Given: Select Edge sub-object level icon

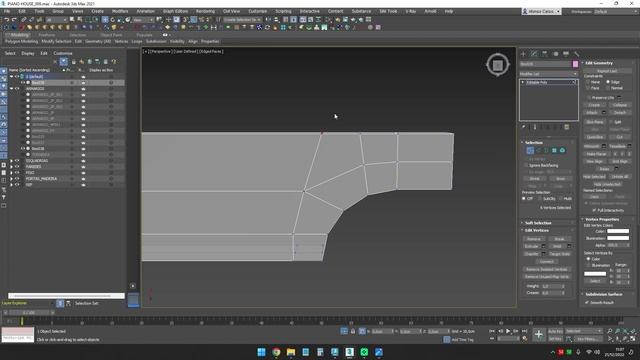Looking at the screenshot, I should [538, 151].
